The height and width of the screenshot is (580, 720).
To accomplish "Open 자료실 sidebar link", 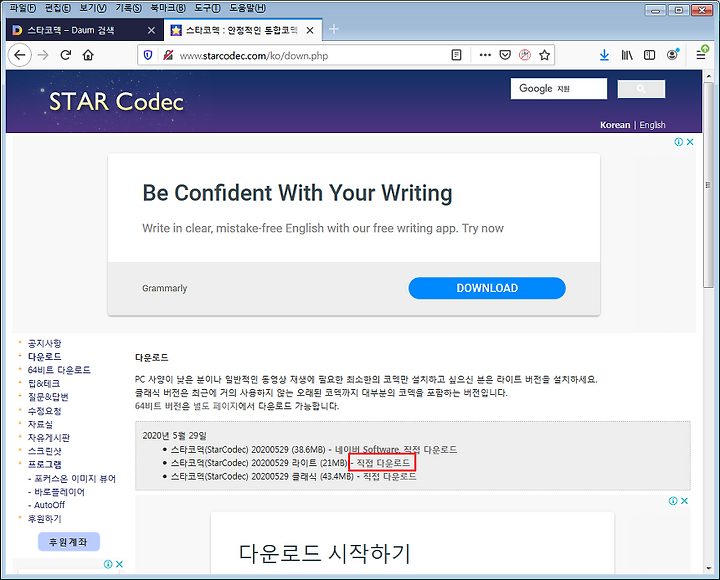I will 40,424.
